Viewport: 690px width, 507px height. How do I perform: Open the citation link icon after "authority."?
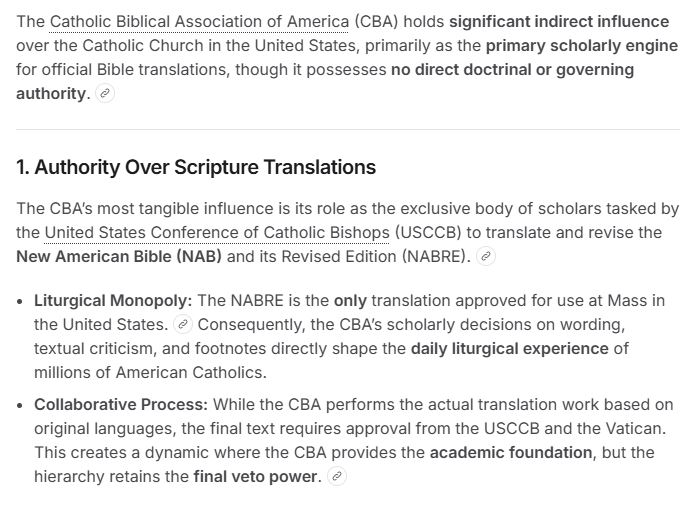105,94
